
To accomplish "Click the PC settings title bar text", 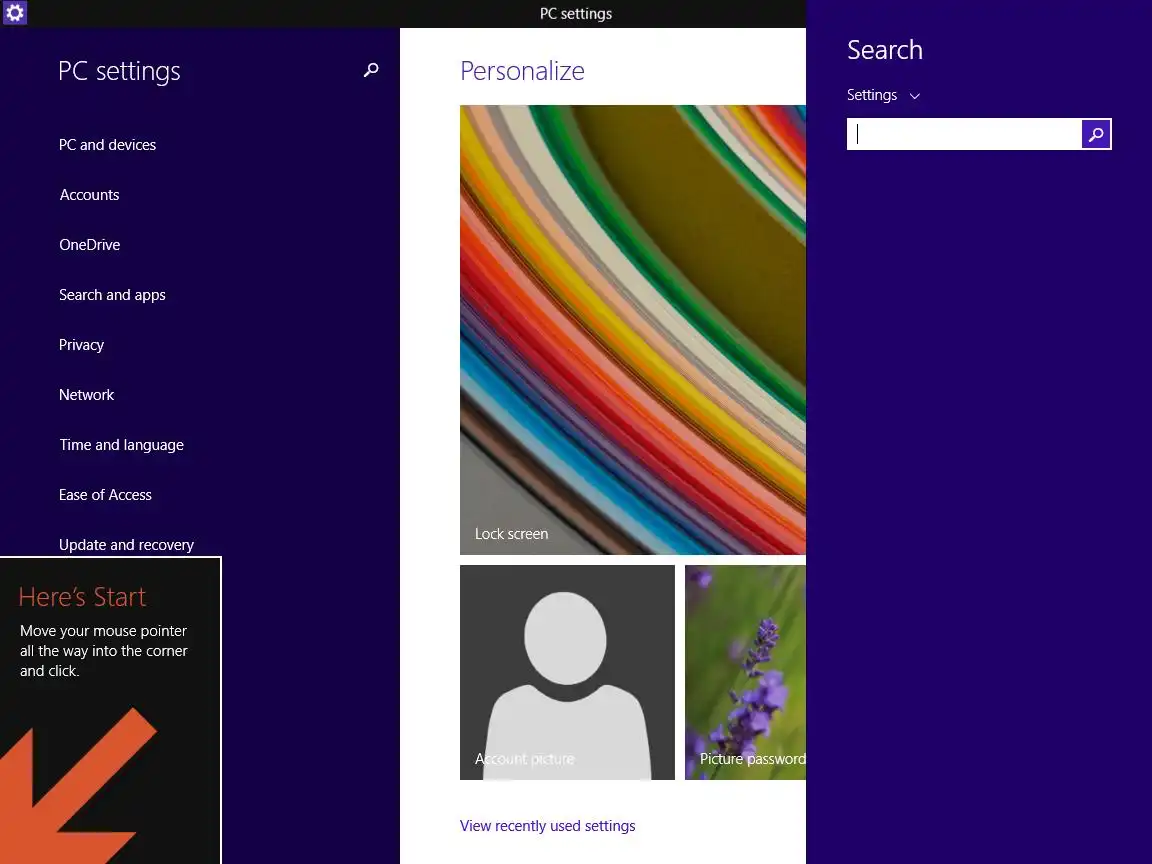I will coord(576,13).
